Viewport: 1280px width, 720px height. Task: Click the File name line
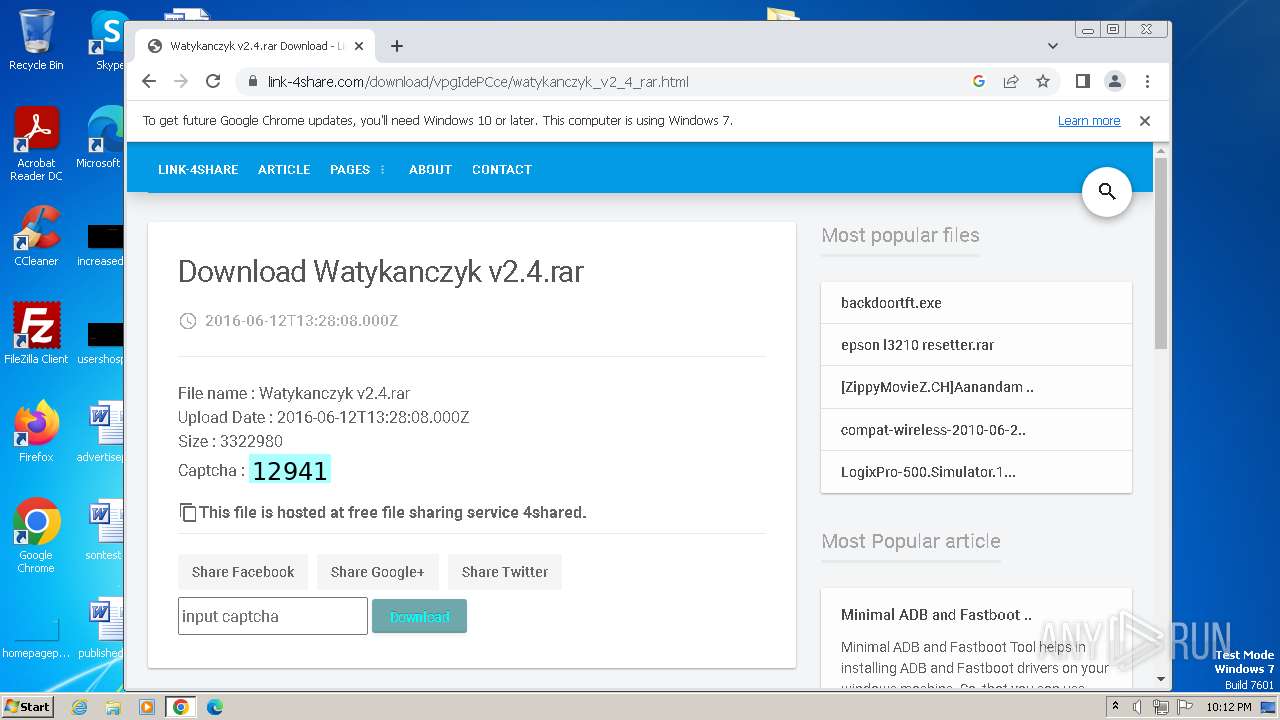(294, 393)
